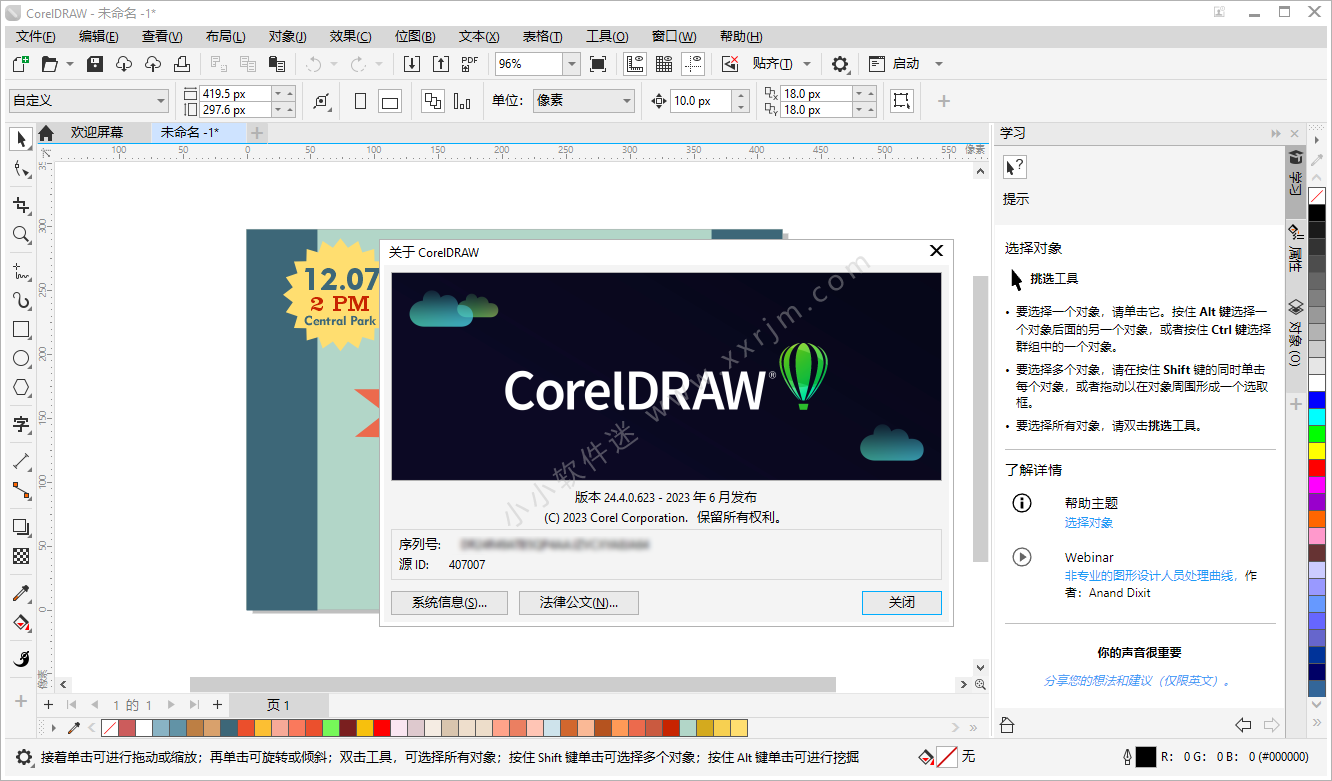Viewport: 1332px width, 781px height.
Task: Open the 单位 像素 units dropdown
Action: click(584, 101)
